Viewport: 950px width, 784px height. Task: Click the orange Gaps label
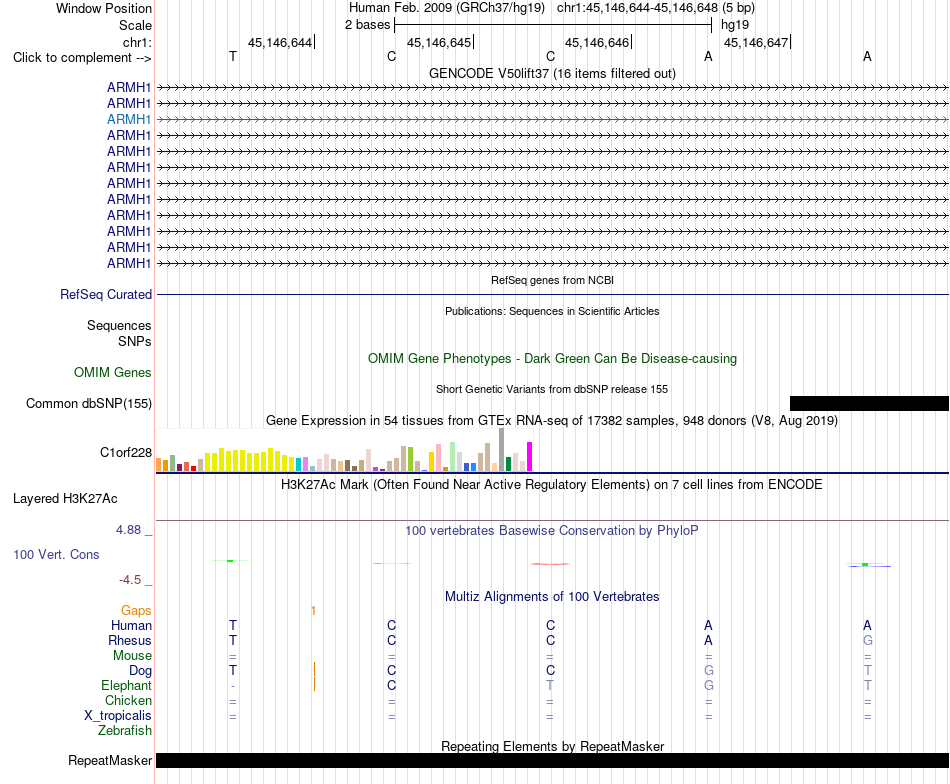pyautogui.click(x=136, y=611)
